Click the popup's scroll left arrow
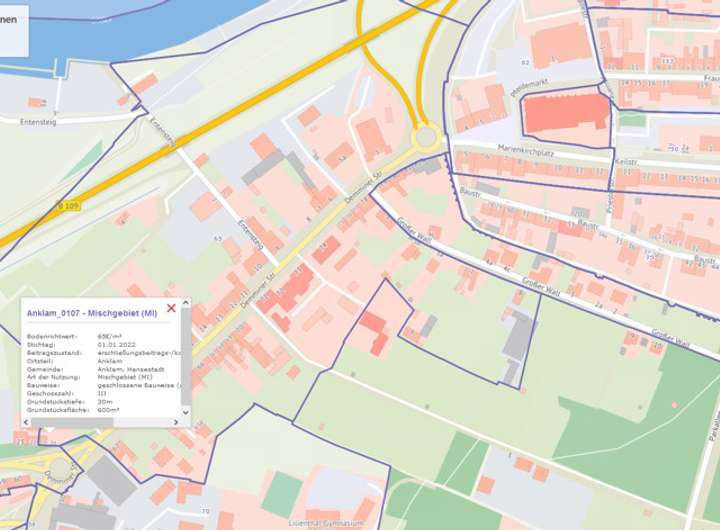This screenshot has height=530, width=720. 26,422
